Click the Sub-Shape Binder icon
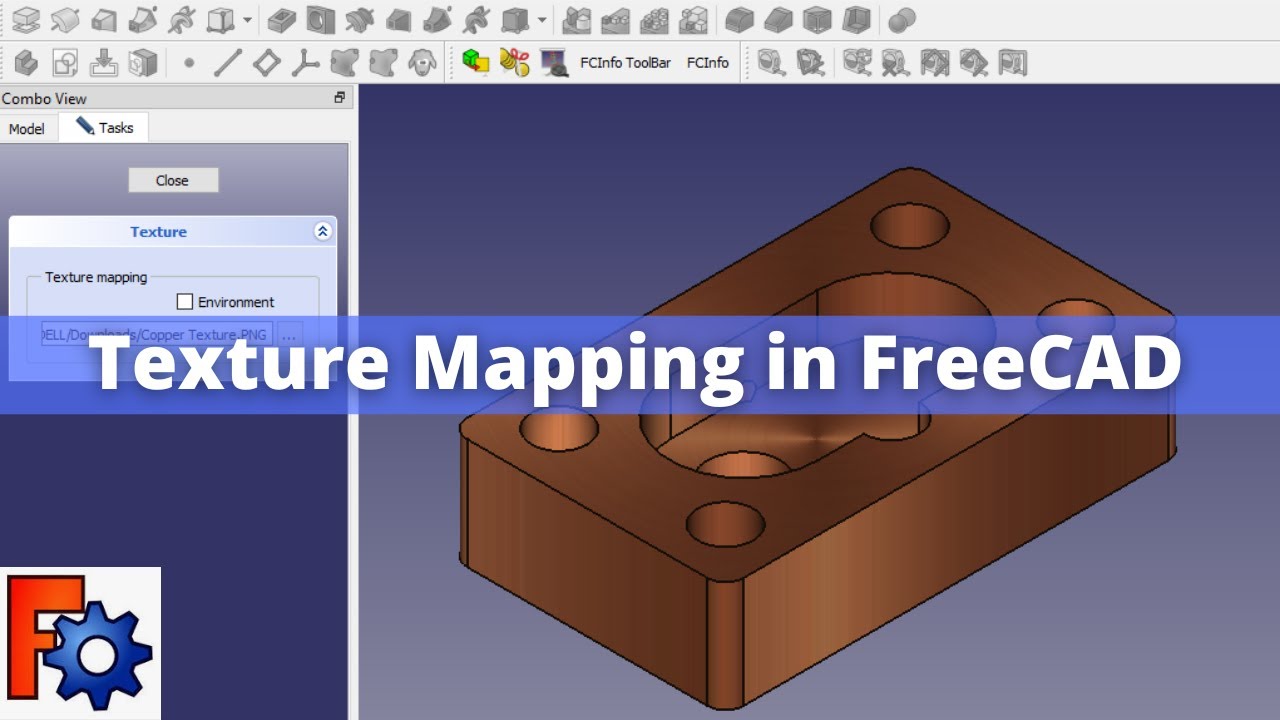The height and width of the screenshot is (720, 1280). tap(383, 62)
